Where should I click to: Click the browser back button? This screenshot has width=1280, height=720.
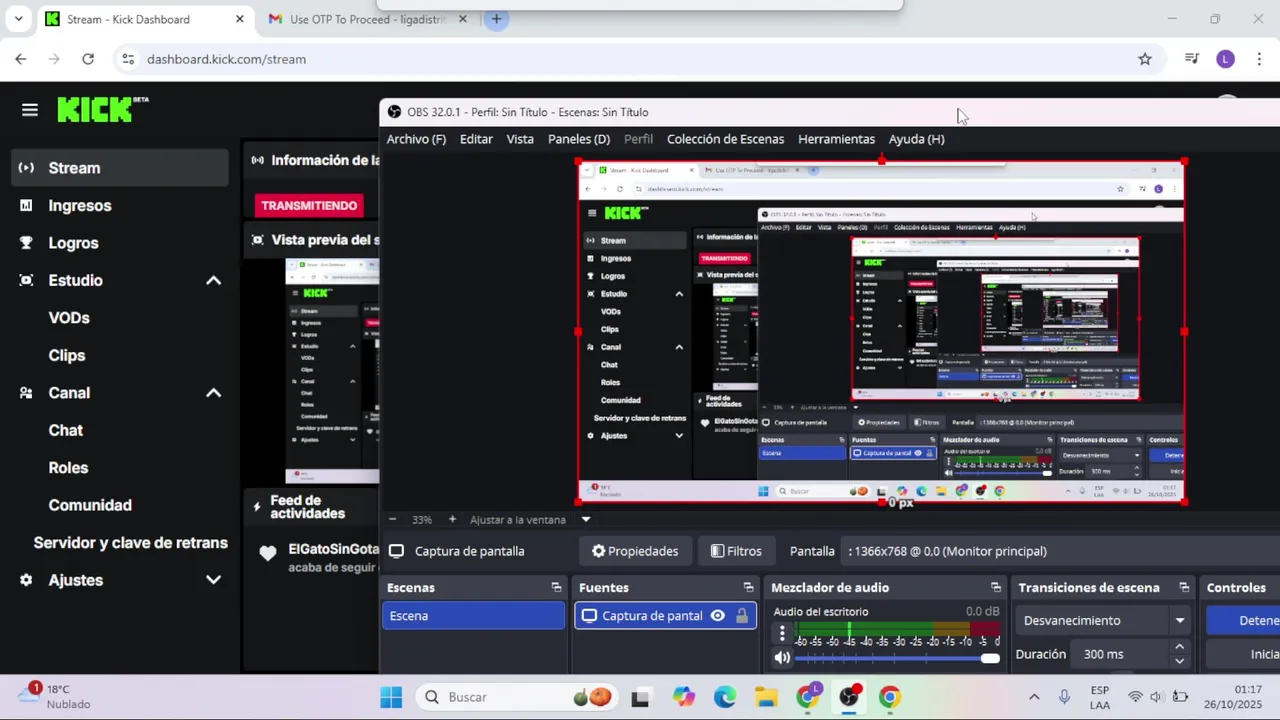tap(20, 59)
